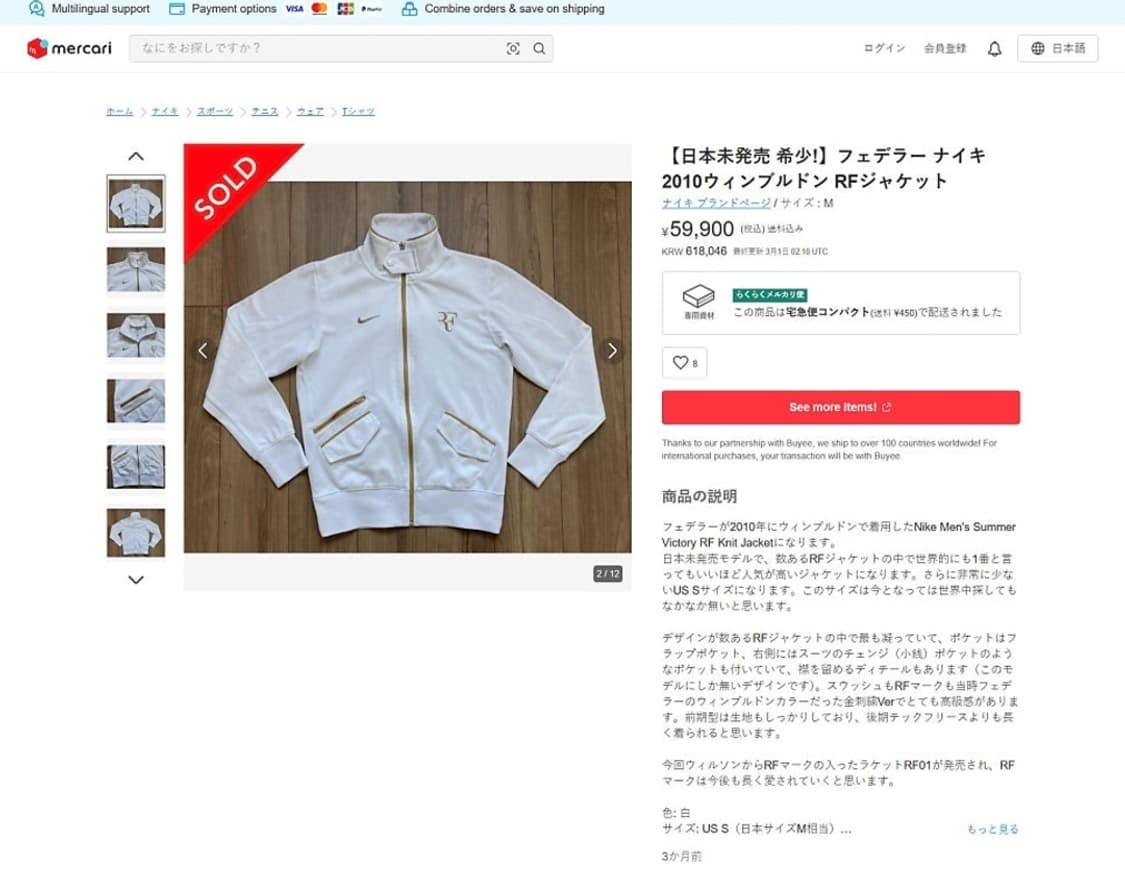Show previous product image arrow
1125x883 pixels.
203,351
